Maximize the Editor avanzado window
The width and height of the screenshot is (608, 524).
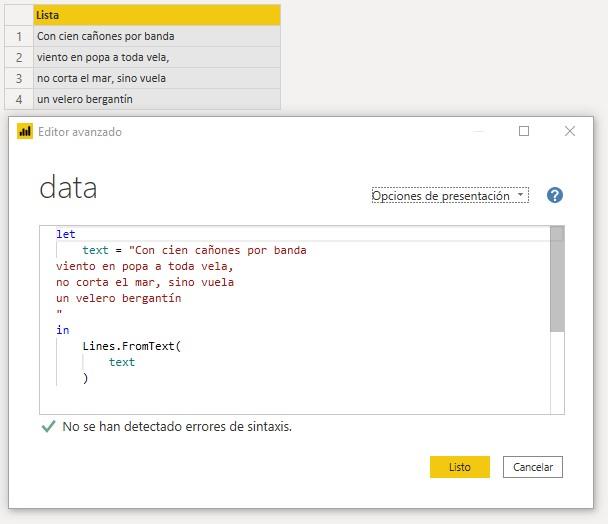(x=523, y=131)
